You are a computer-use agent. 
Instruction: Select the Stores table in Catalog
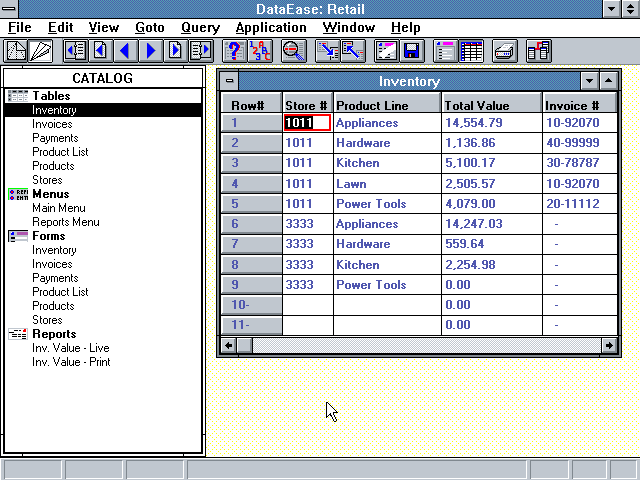click(x=47, y=180)
